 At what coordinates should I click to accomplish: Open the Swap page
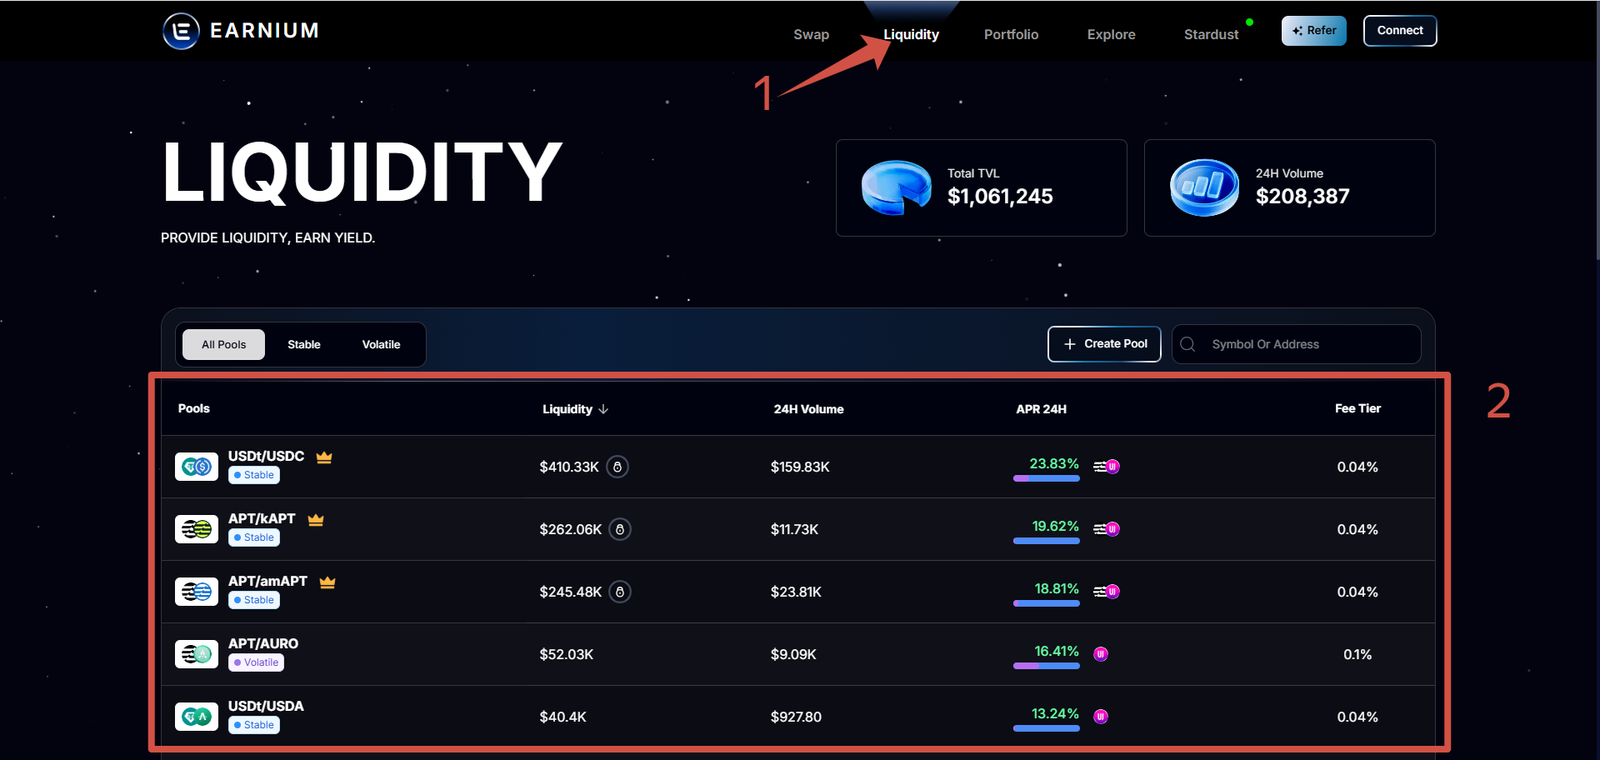pyautogui.click(x=811, y=35)
